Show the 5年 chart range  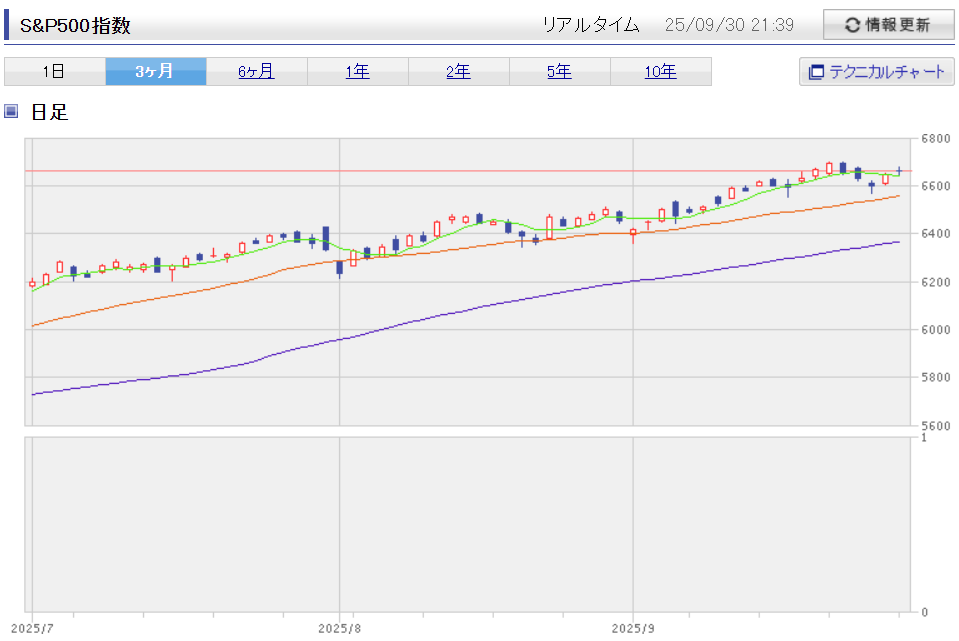point(559,71)
